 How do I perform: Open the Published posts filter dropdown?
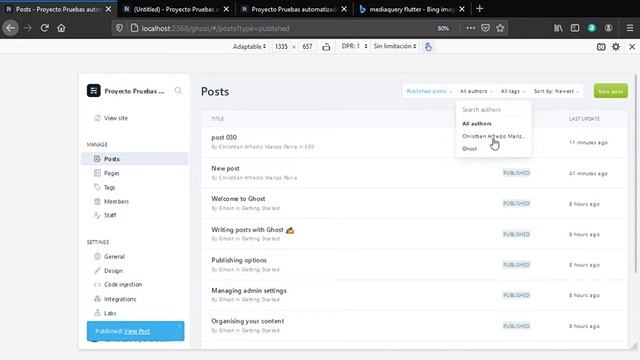point(429,91)
